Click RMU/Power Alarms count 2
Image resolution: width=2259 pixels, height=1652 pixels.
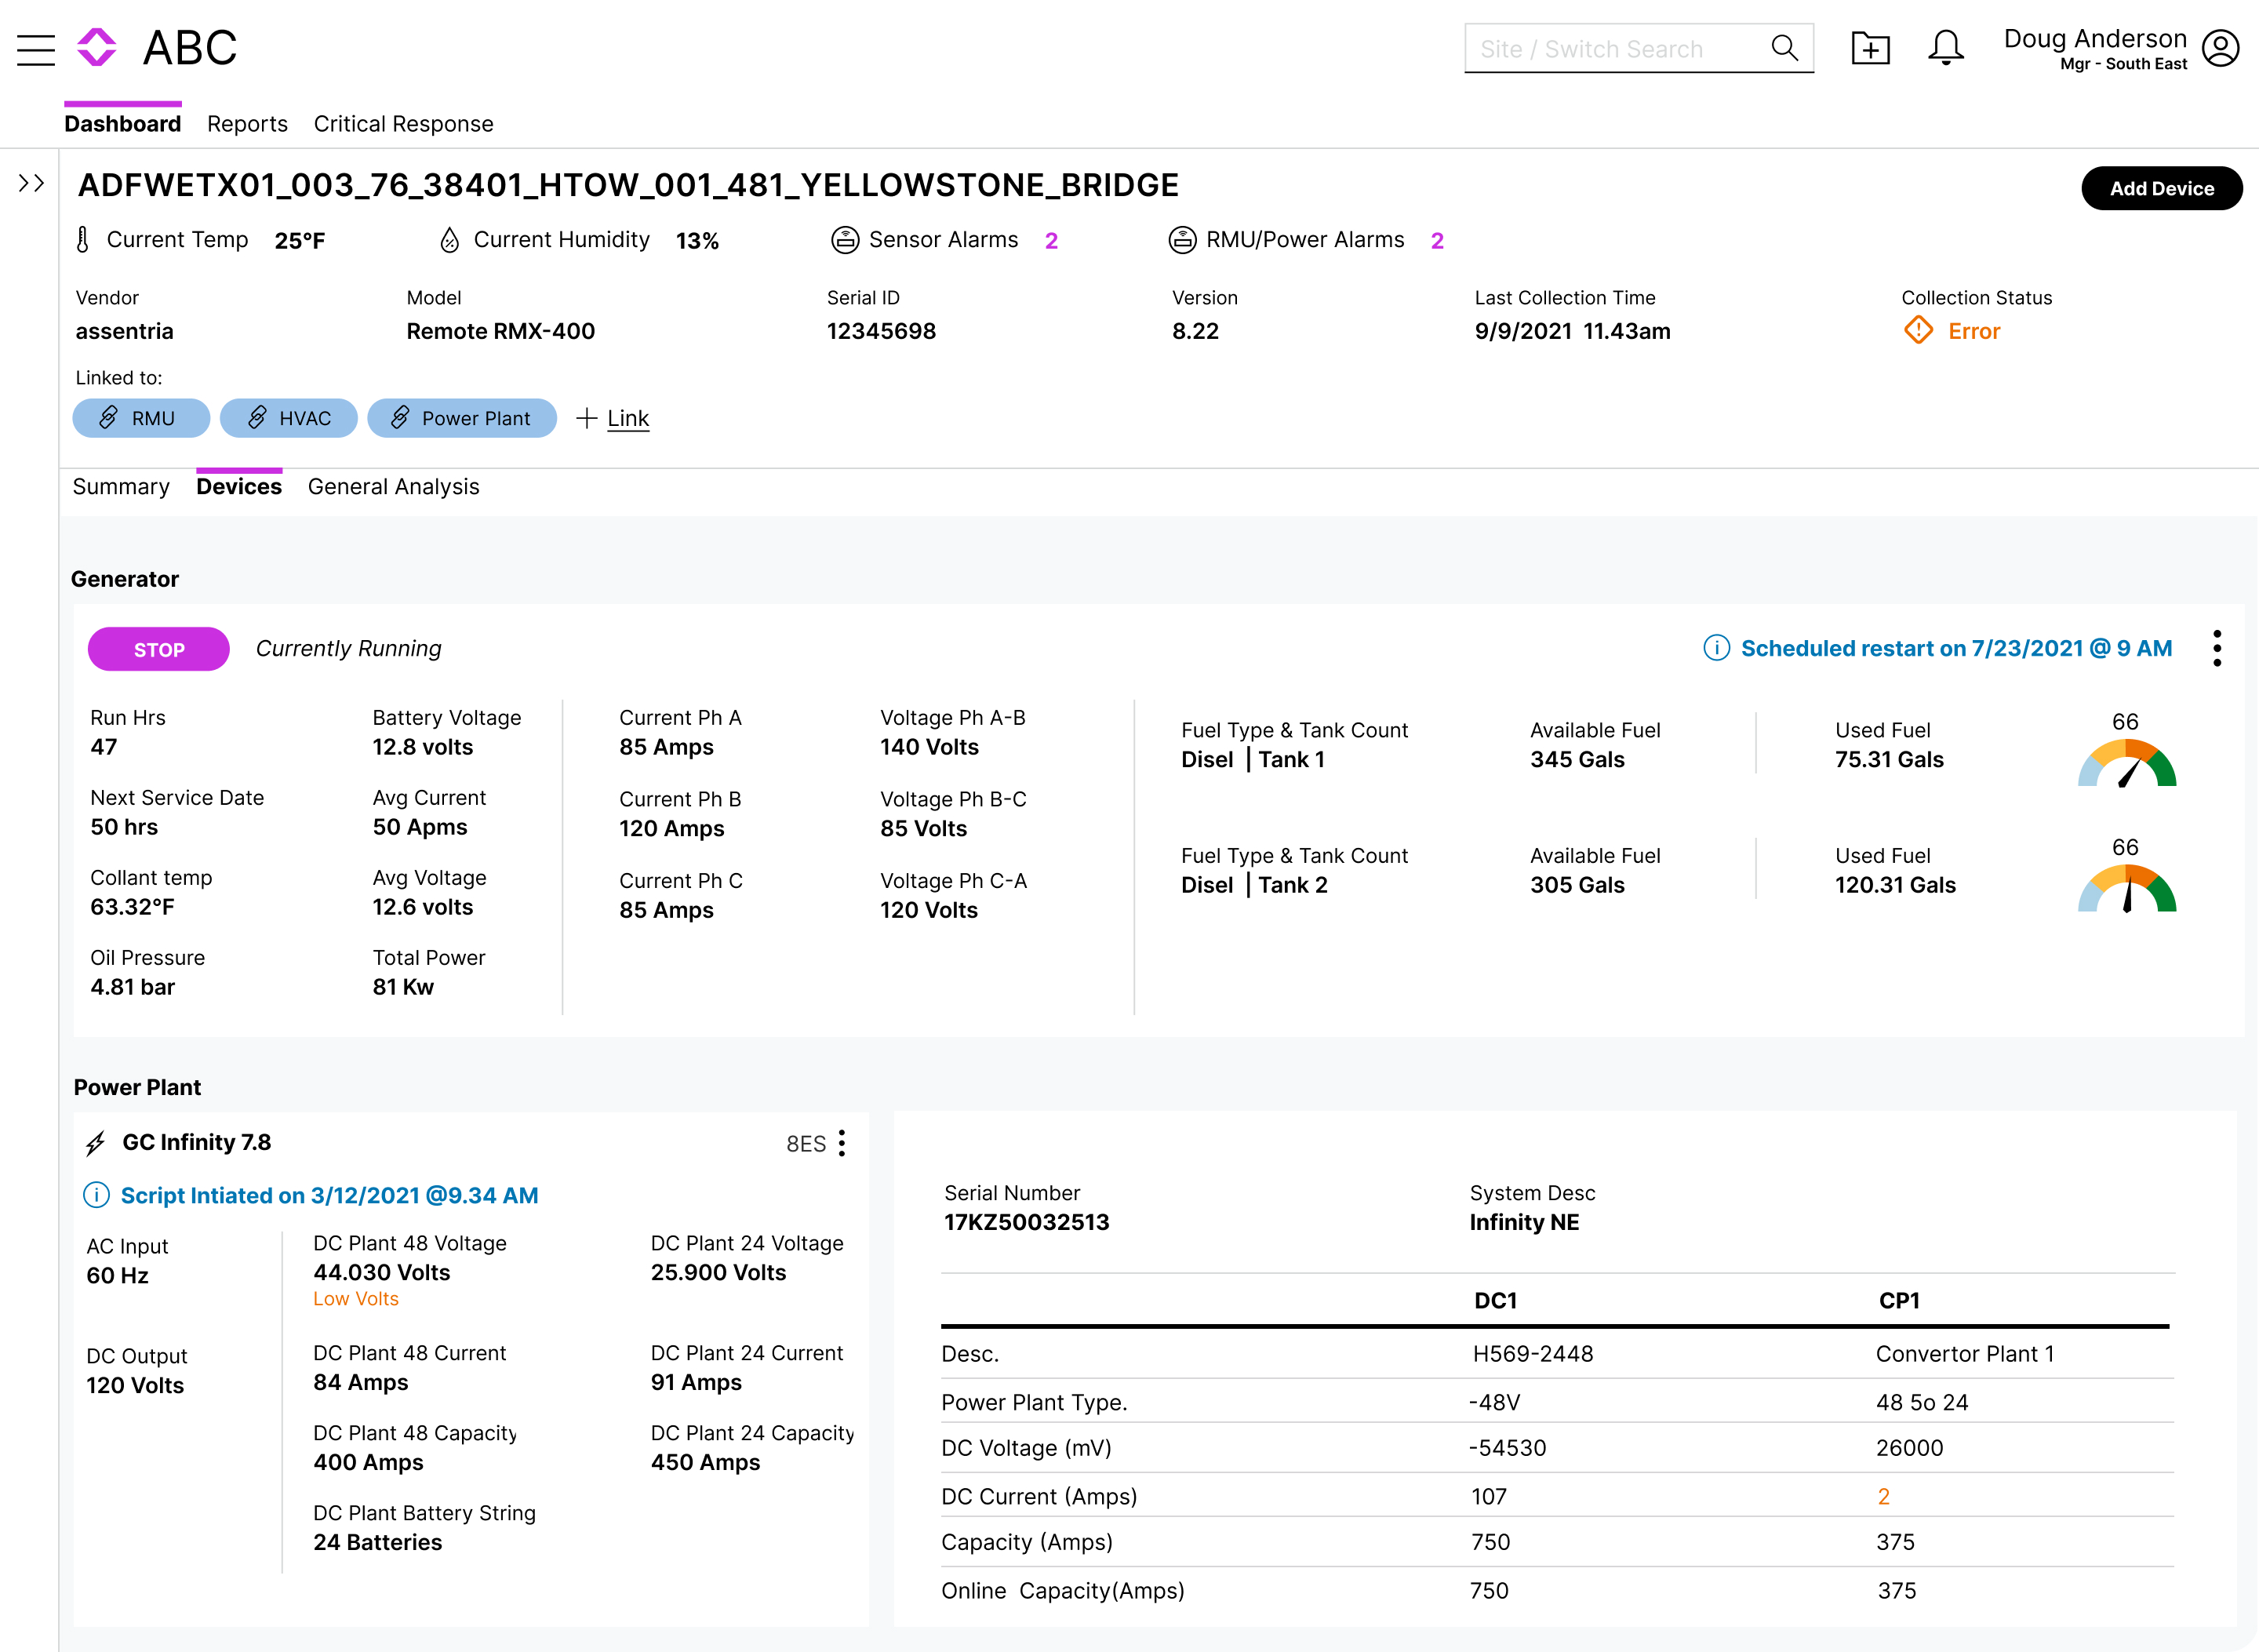[x=1437, y=241]
